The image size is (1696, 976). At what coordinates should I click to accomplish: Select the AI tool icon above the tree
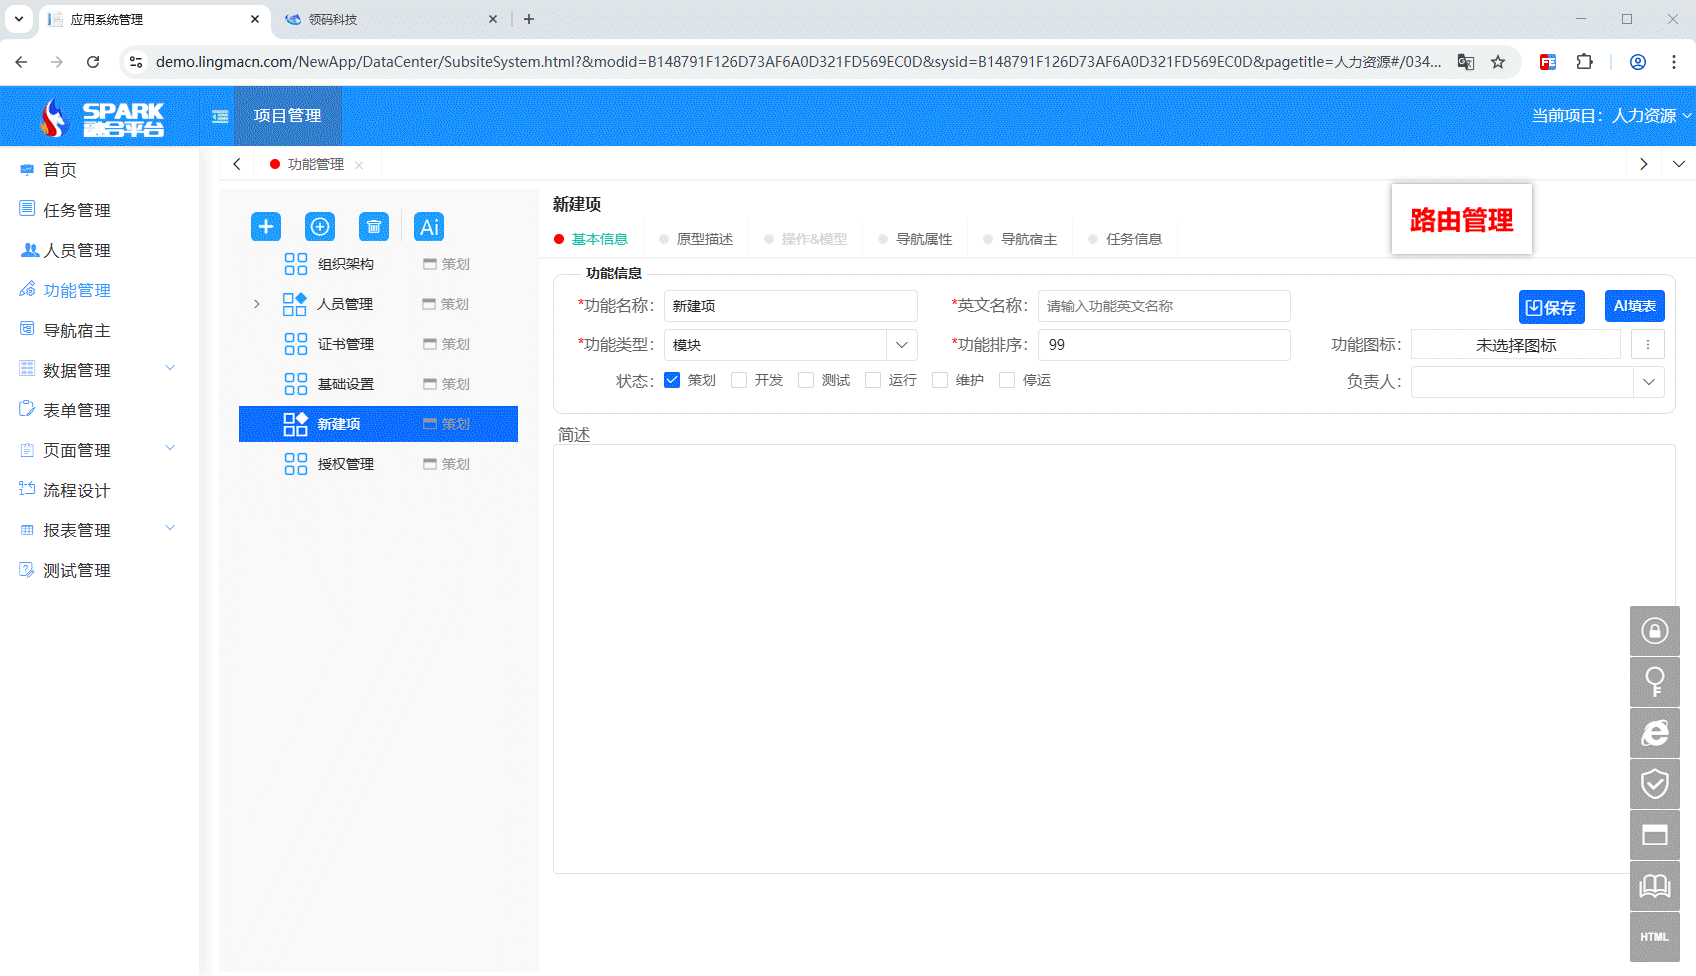click(x=428, y=226)
